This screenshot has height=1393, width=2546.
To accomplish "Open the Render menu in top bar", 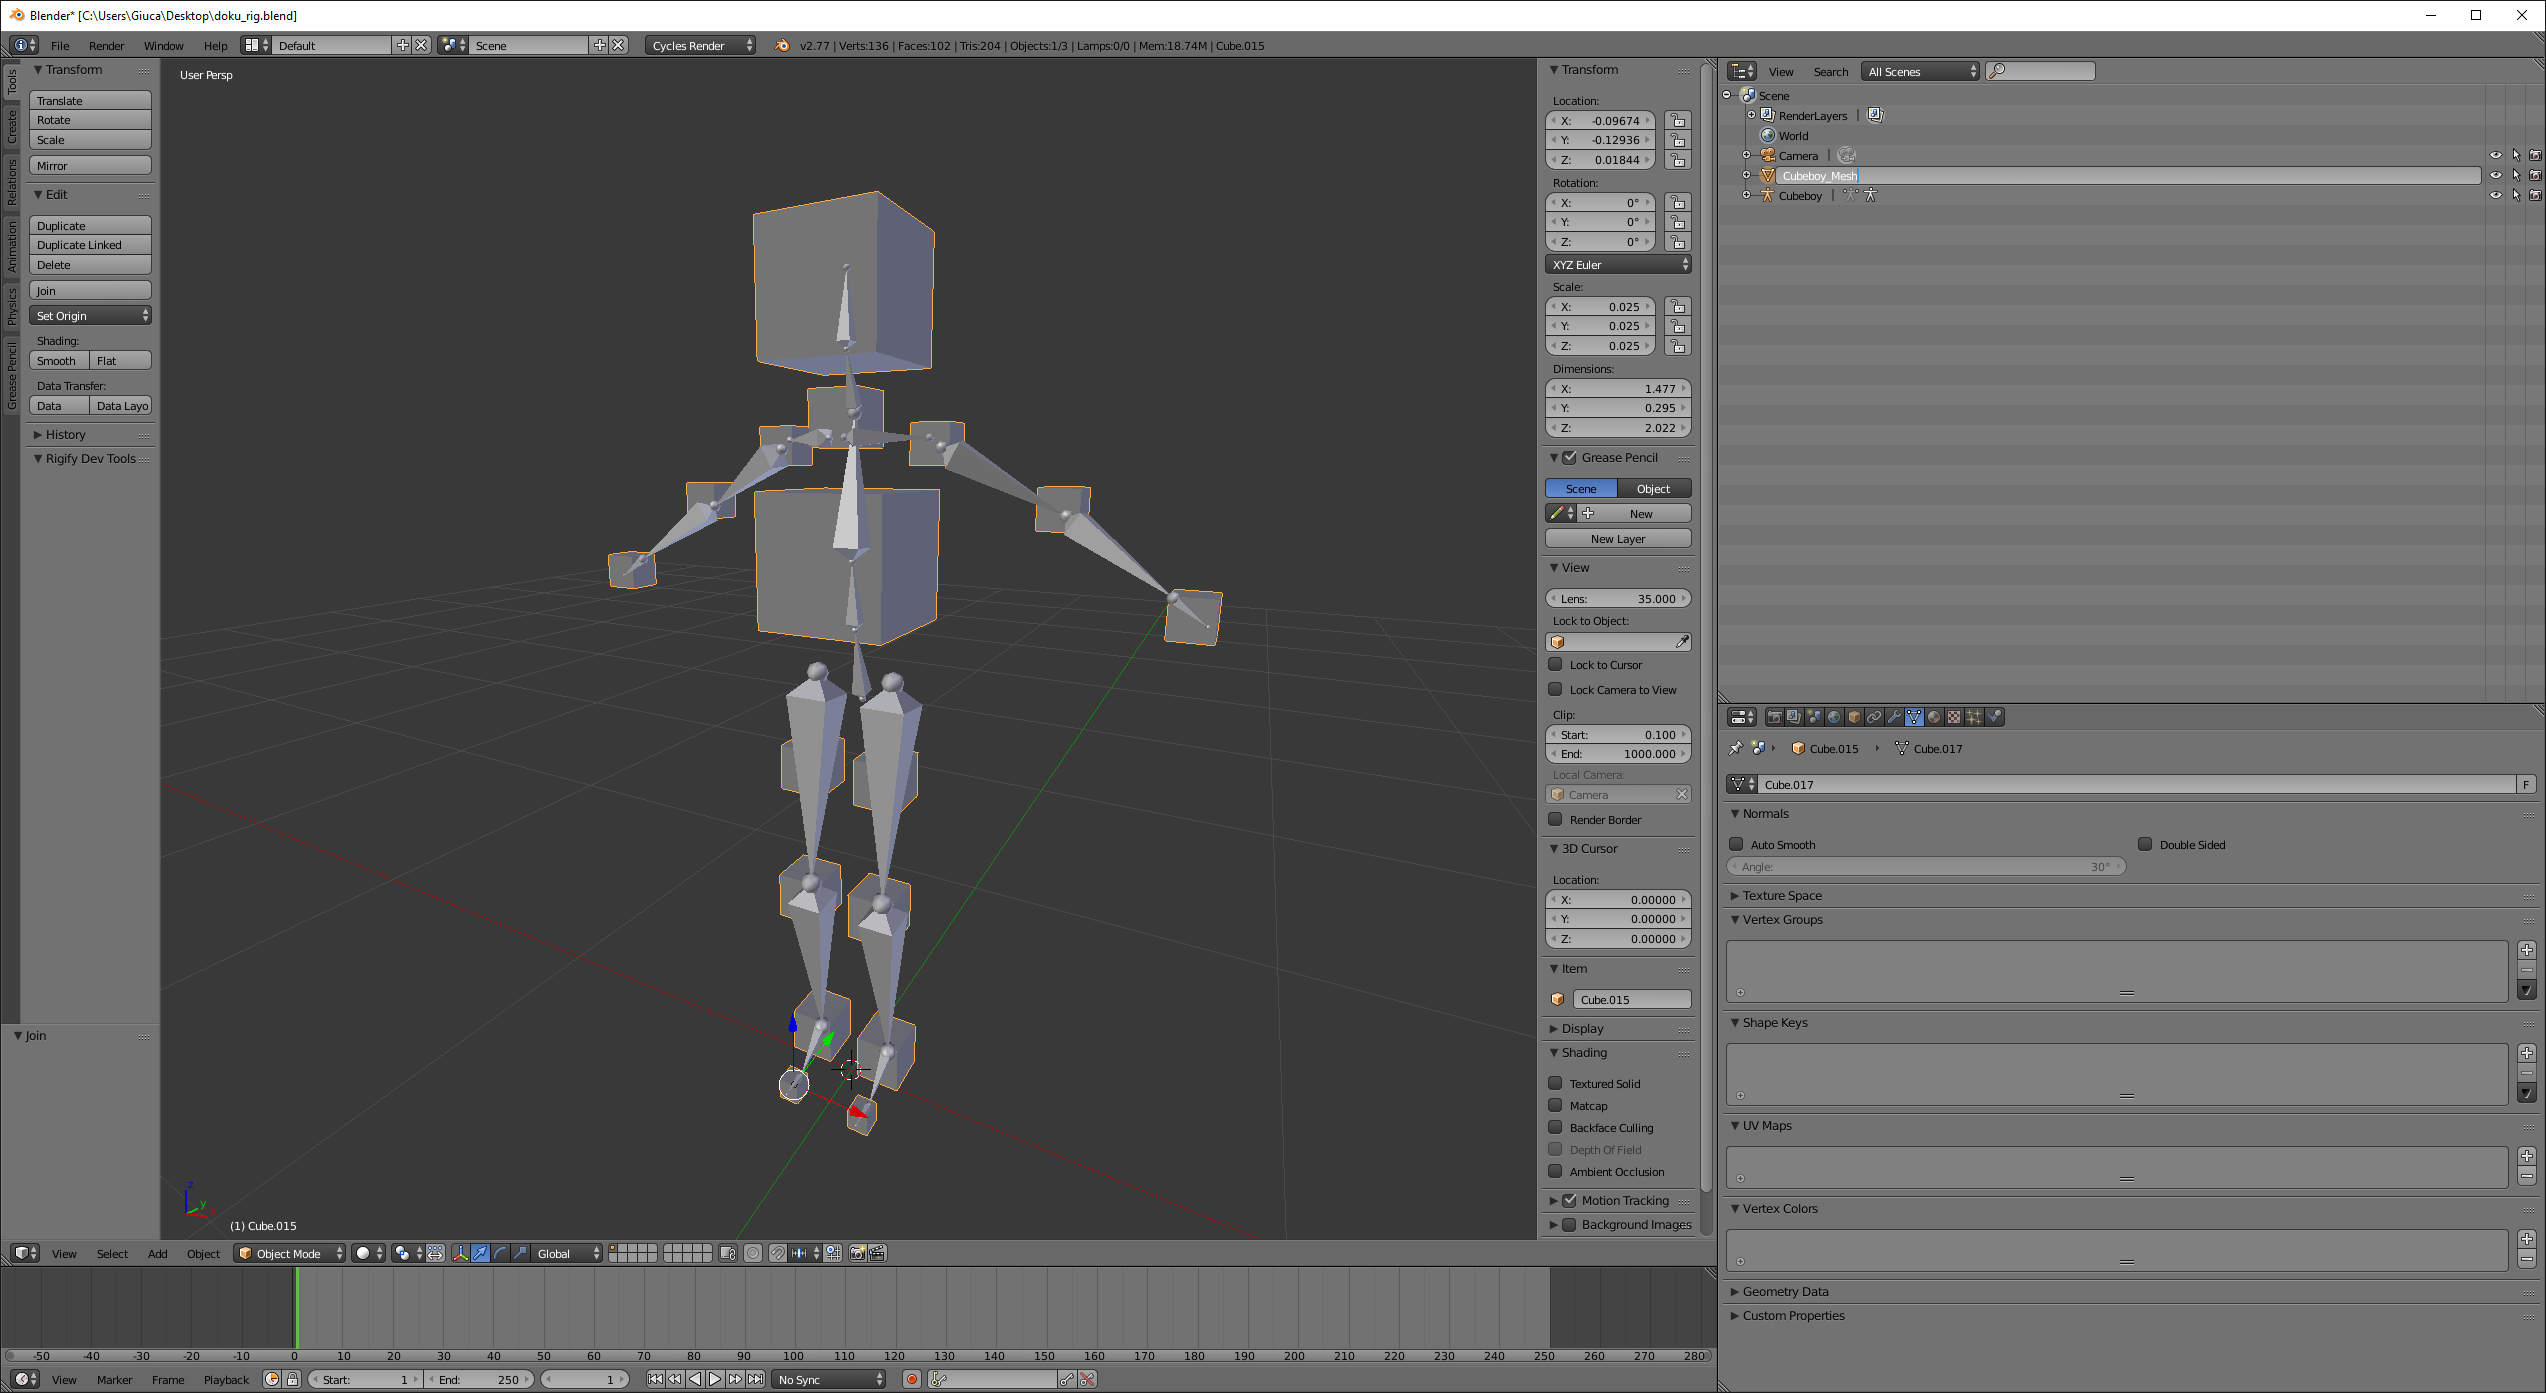I will point(106,45).
